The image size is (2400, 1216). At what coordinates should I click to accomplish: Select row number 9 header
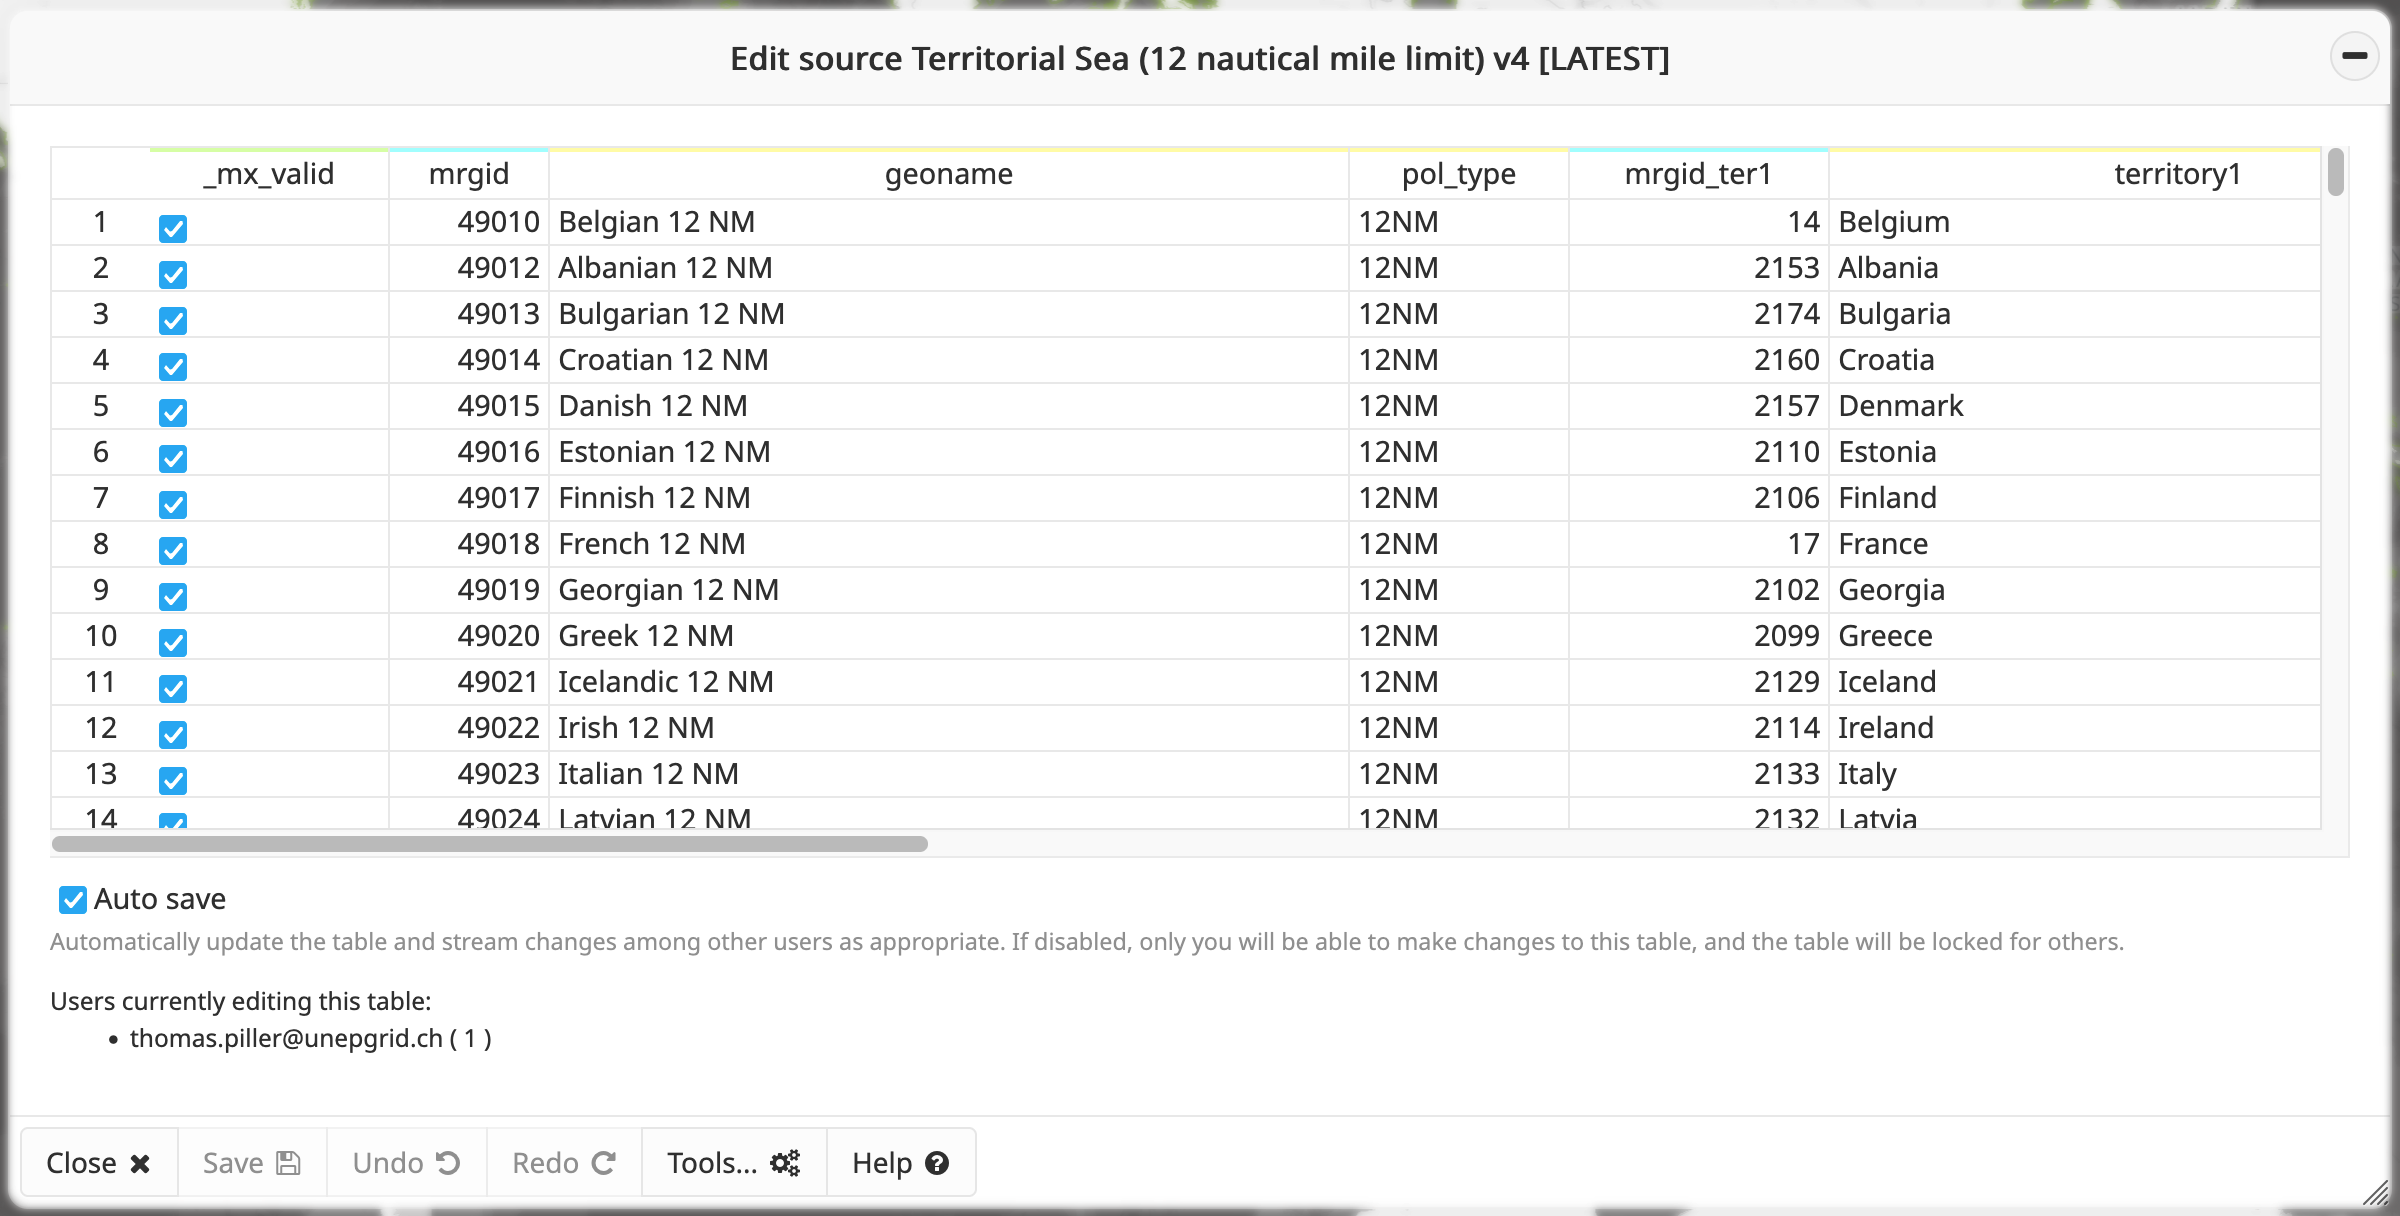coord(100,590)
